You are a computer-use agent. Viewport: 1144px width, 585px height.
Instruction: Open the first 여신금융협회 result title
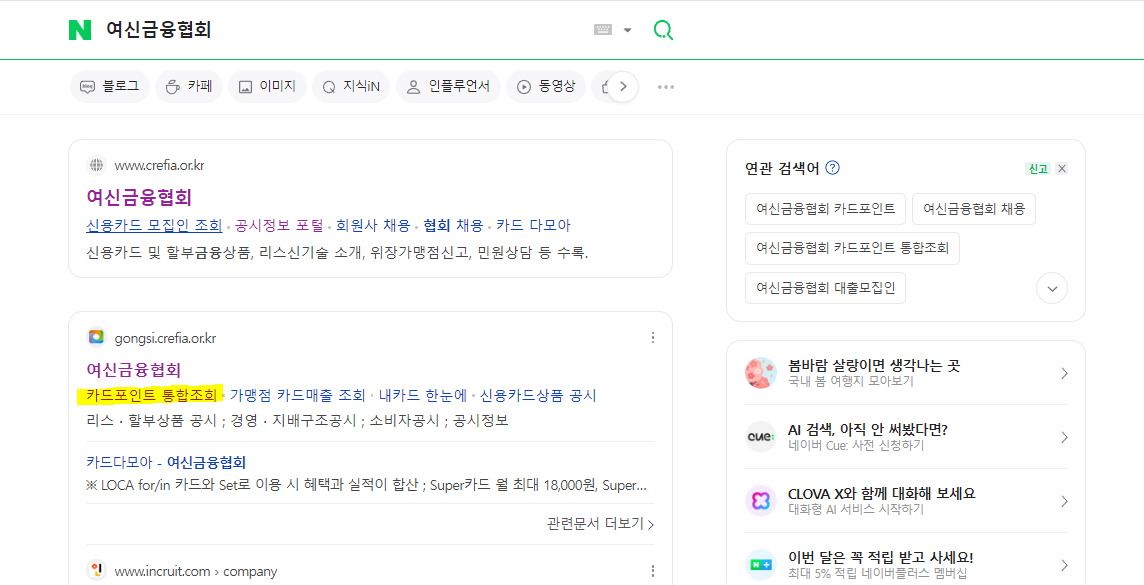click(x=139, y=197)
